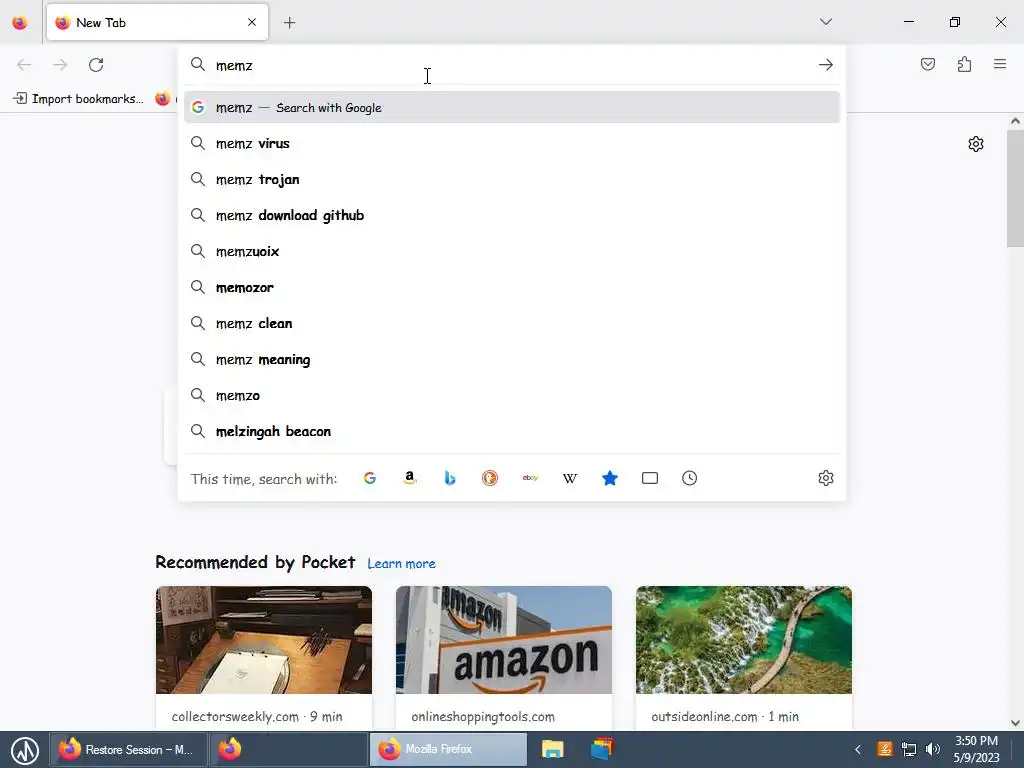Open the Extensions puzzle icon
This screenshot has width=1024, height=768.
tap(964, 64)
